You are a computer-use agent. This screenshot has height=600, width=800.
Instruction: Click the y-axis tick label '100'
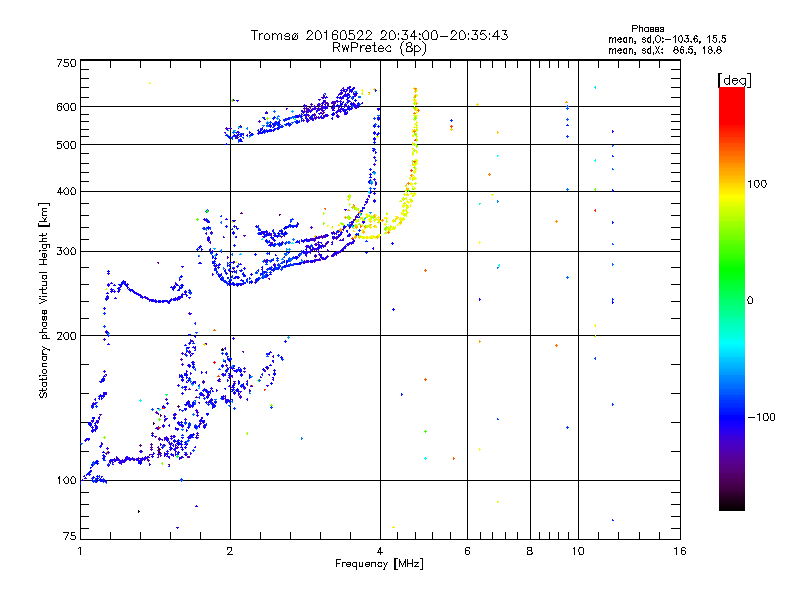coord(66,480)
